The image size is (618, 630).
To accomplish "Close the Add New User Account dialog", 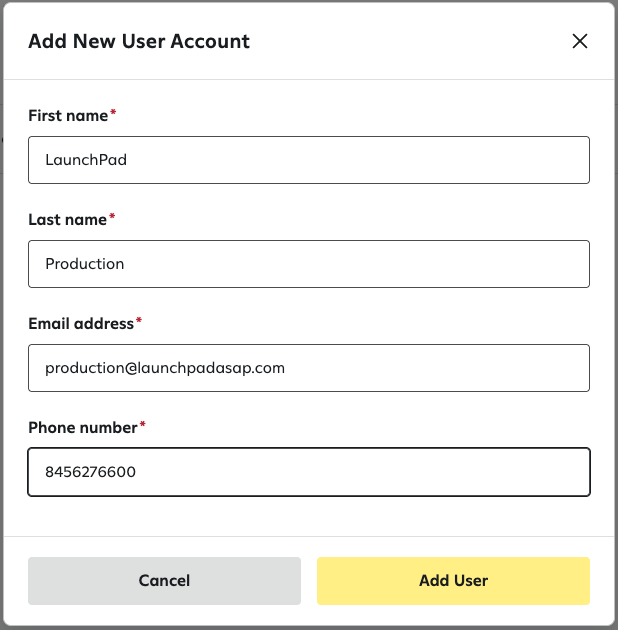I will tap(579, 41).
